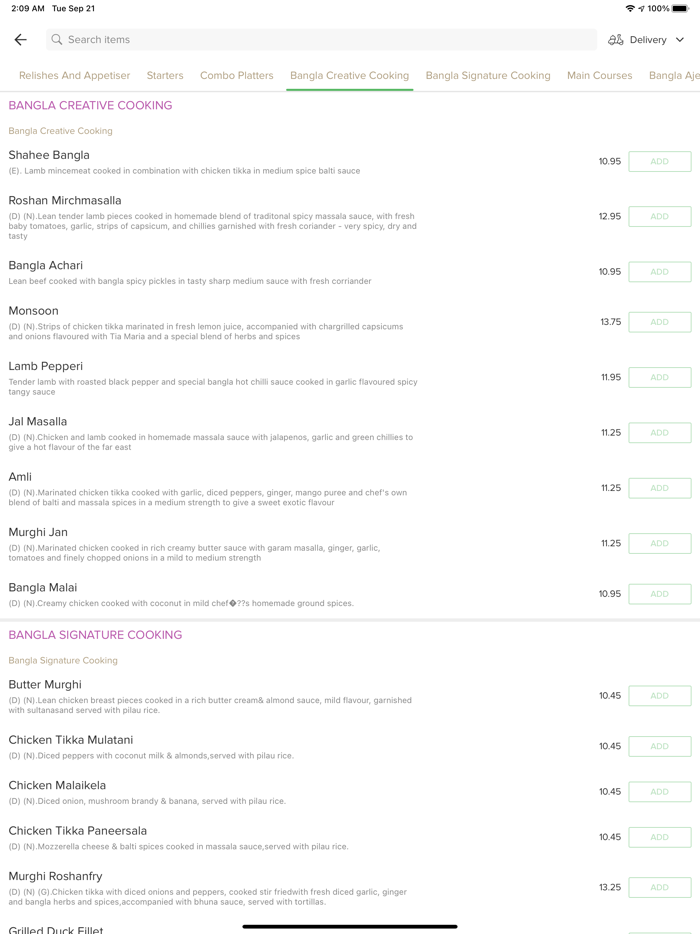Click the search magnifier icon
Image resolution: width=700 pixels, height=934 pixels.
(x=57, y=40)
